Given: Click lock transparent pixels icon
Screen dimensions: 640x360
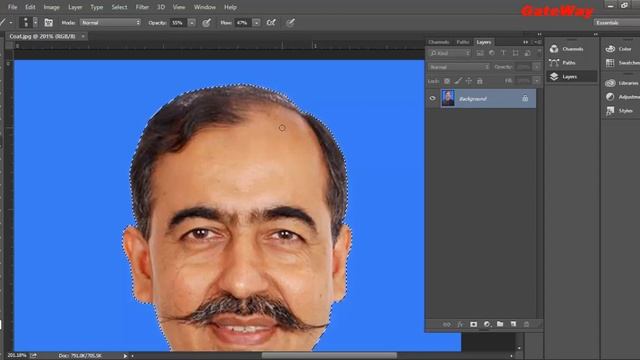Looking at the screenshot, I should pyautogui.click(x=447, y=81).
